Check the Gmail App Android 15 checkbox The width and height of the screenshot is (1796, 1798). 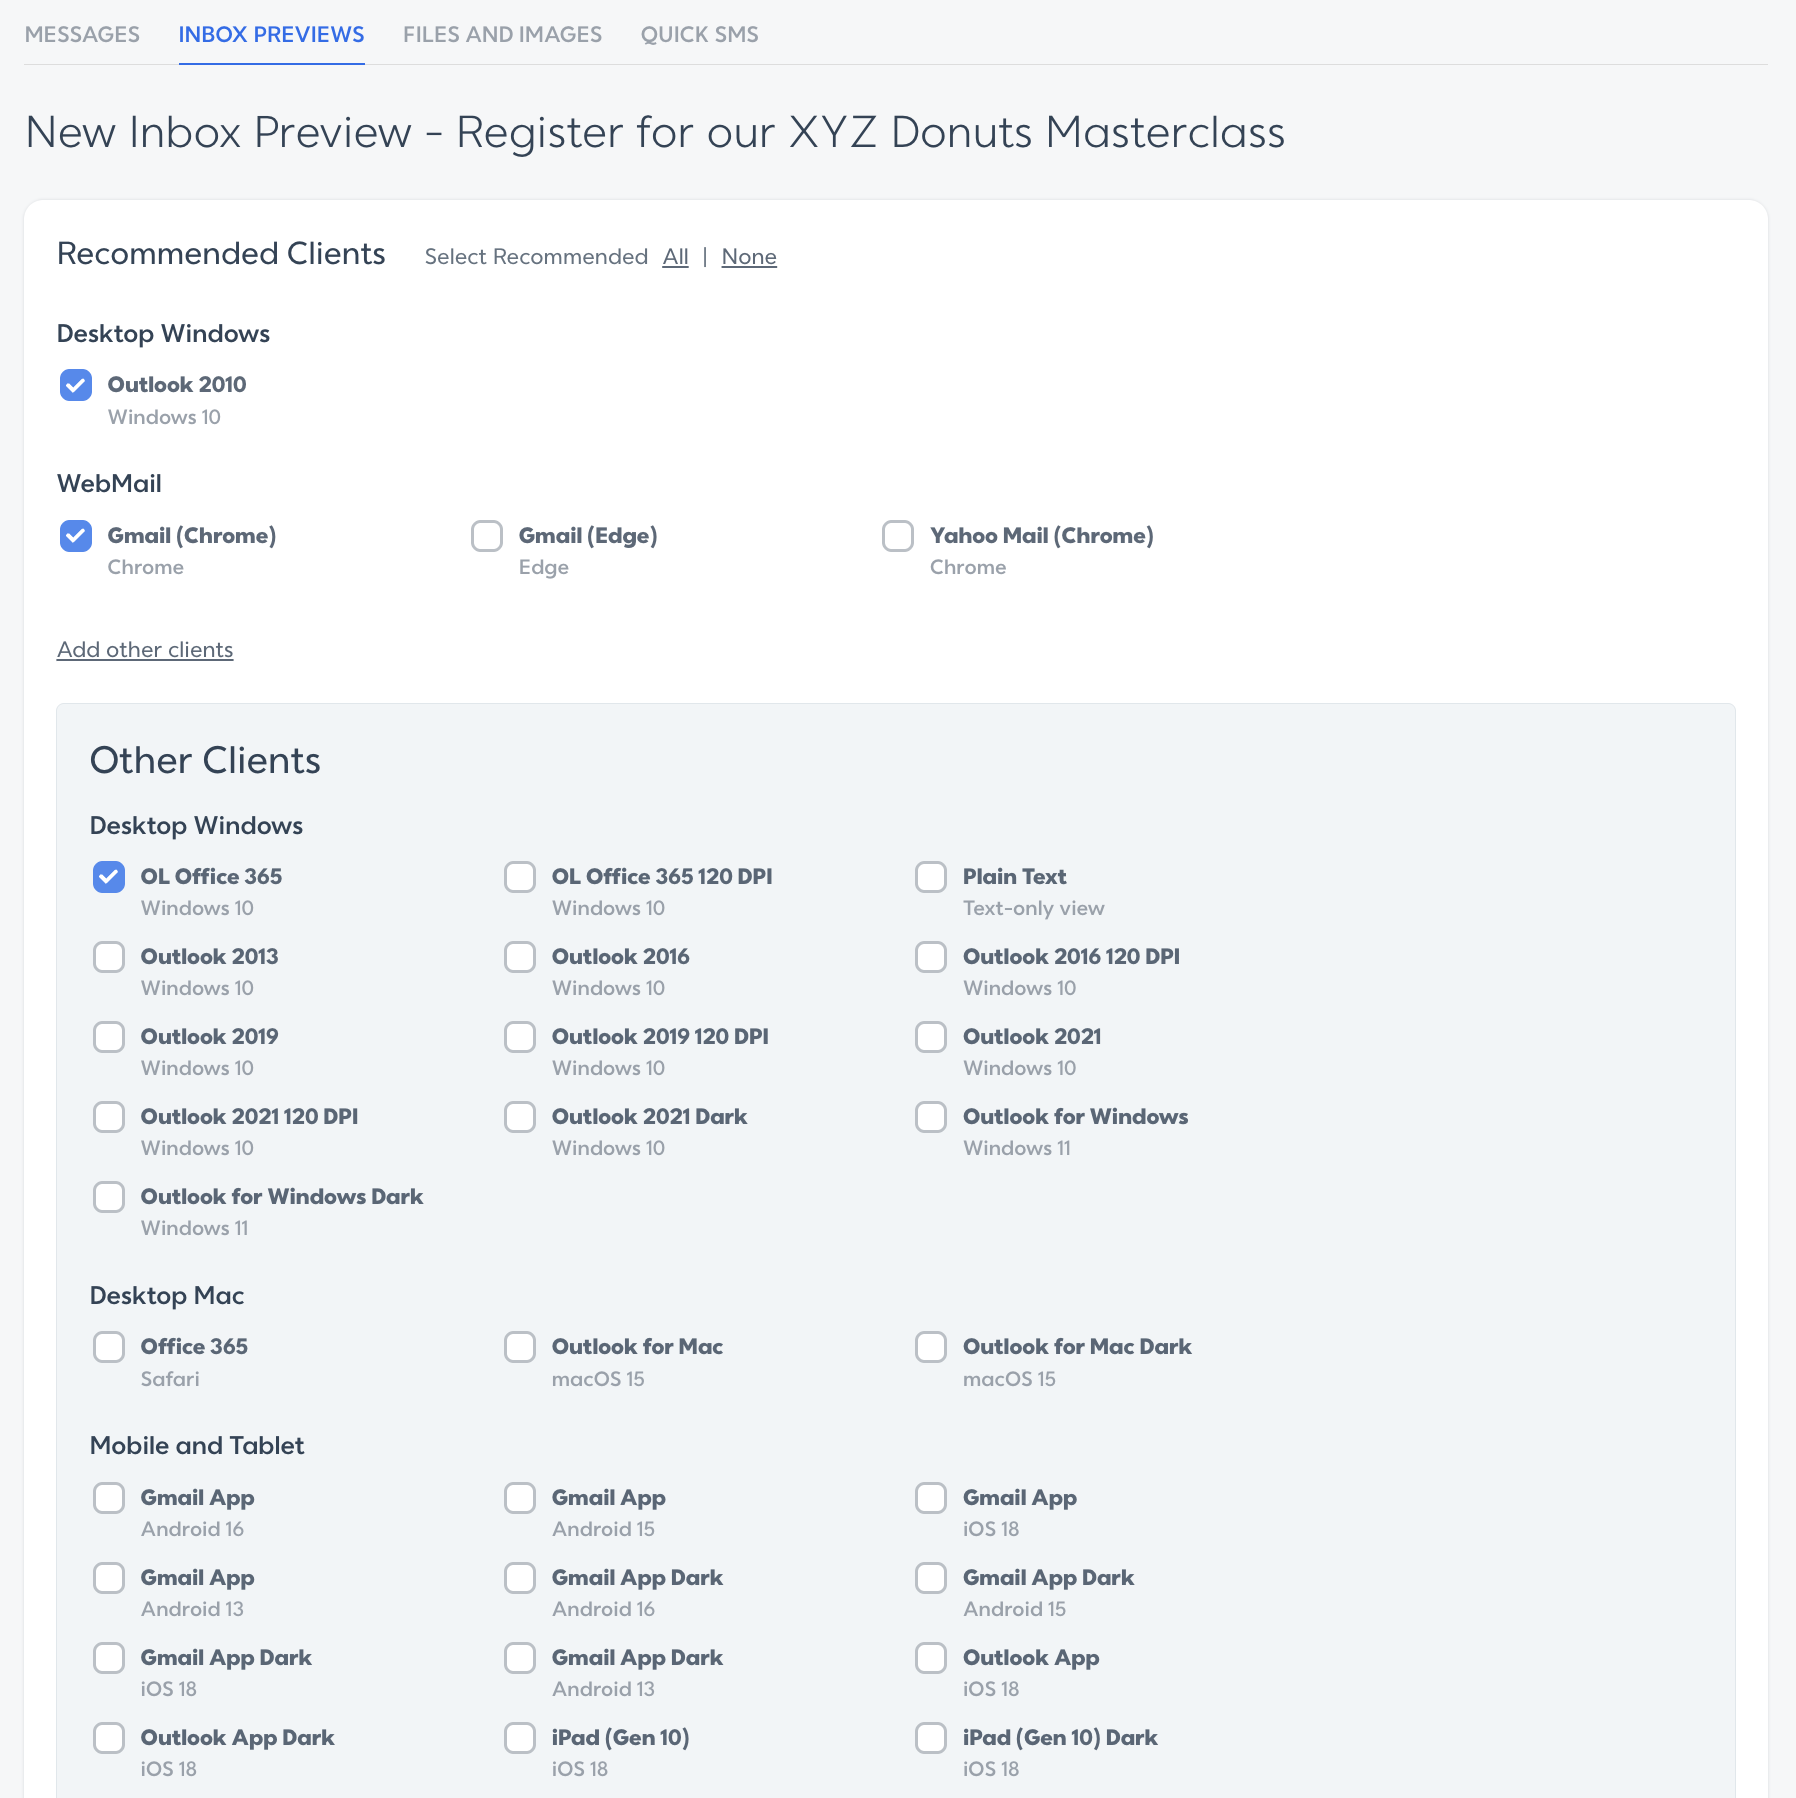[520, 1498]
